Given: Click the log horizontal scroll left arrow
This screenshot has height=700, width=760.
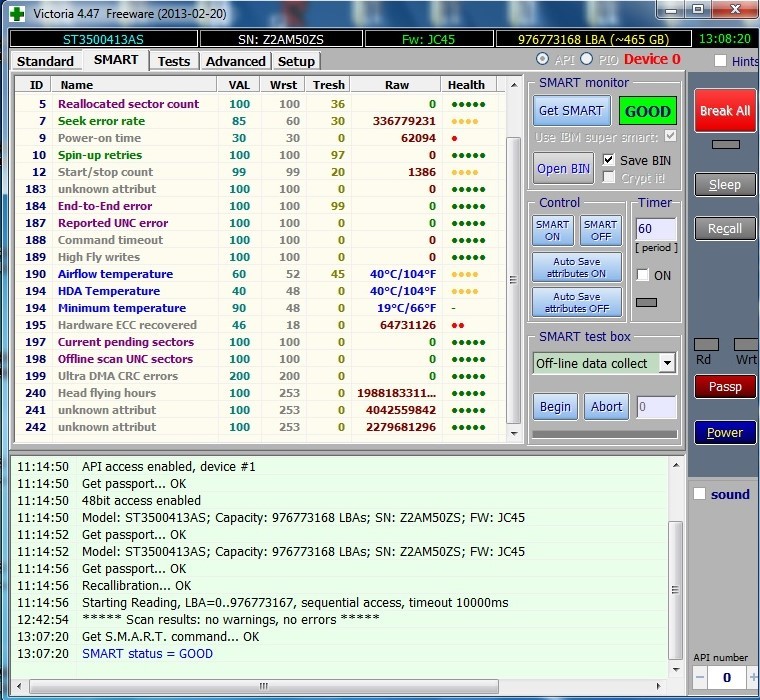Looking at the screenshot, I should 19,686.
